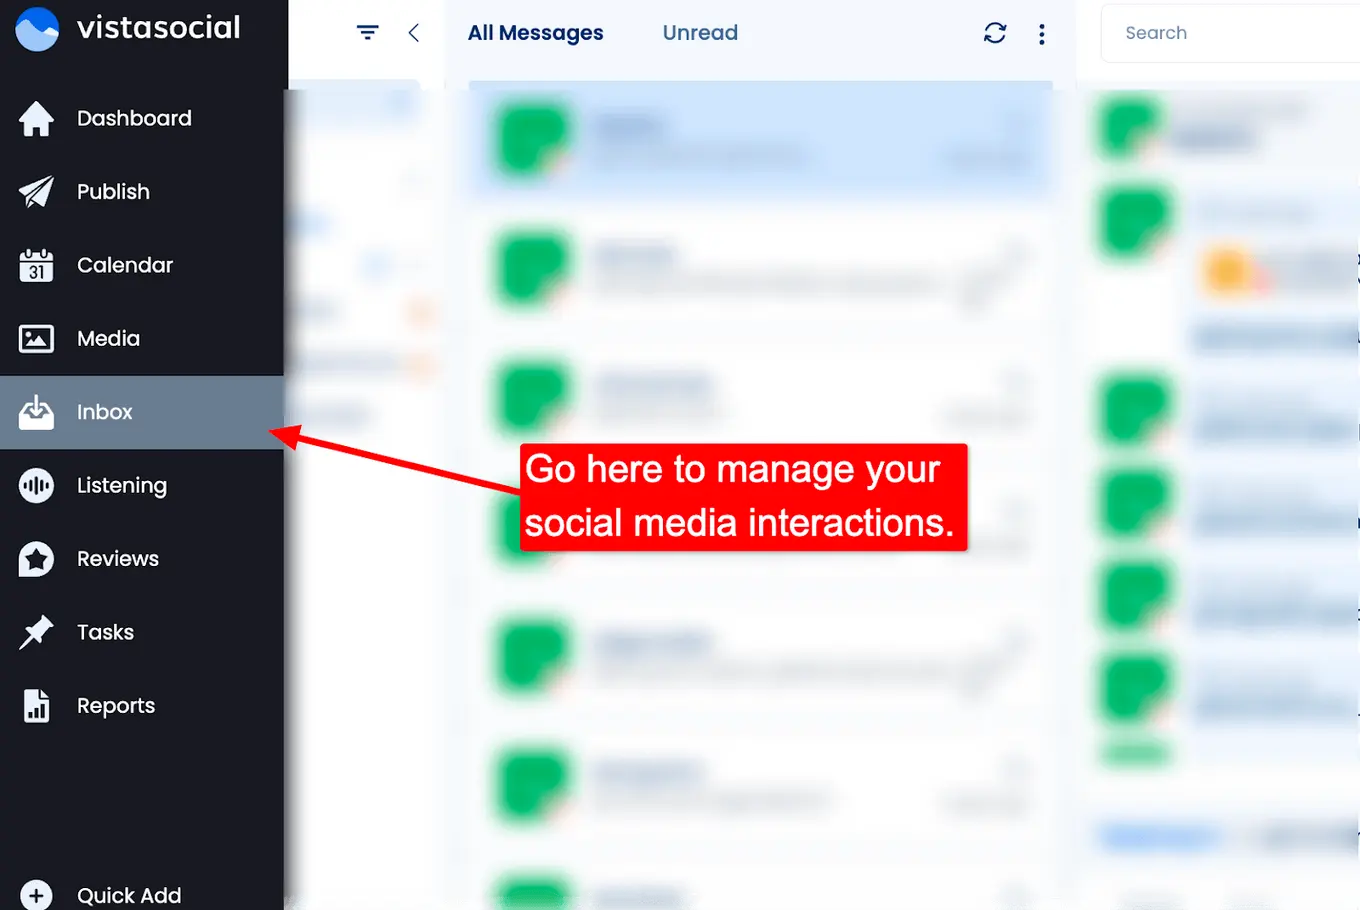This screenshot has width=1360, height=910.
Task: Open the message filters icon
Action: [x=367, y=32]
